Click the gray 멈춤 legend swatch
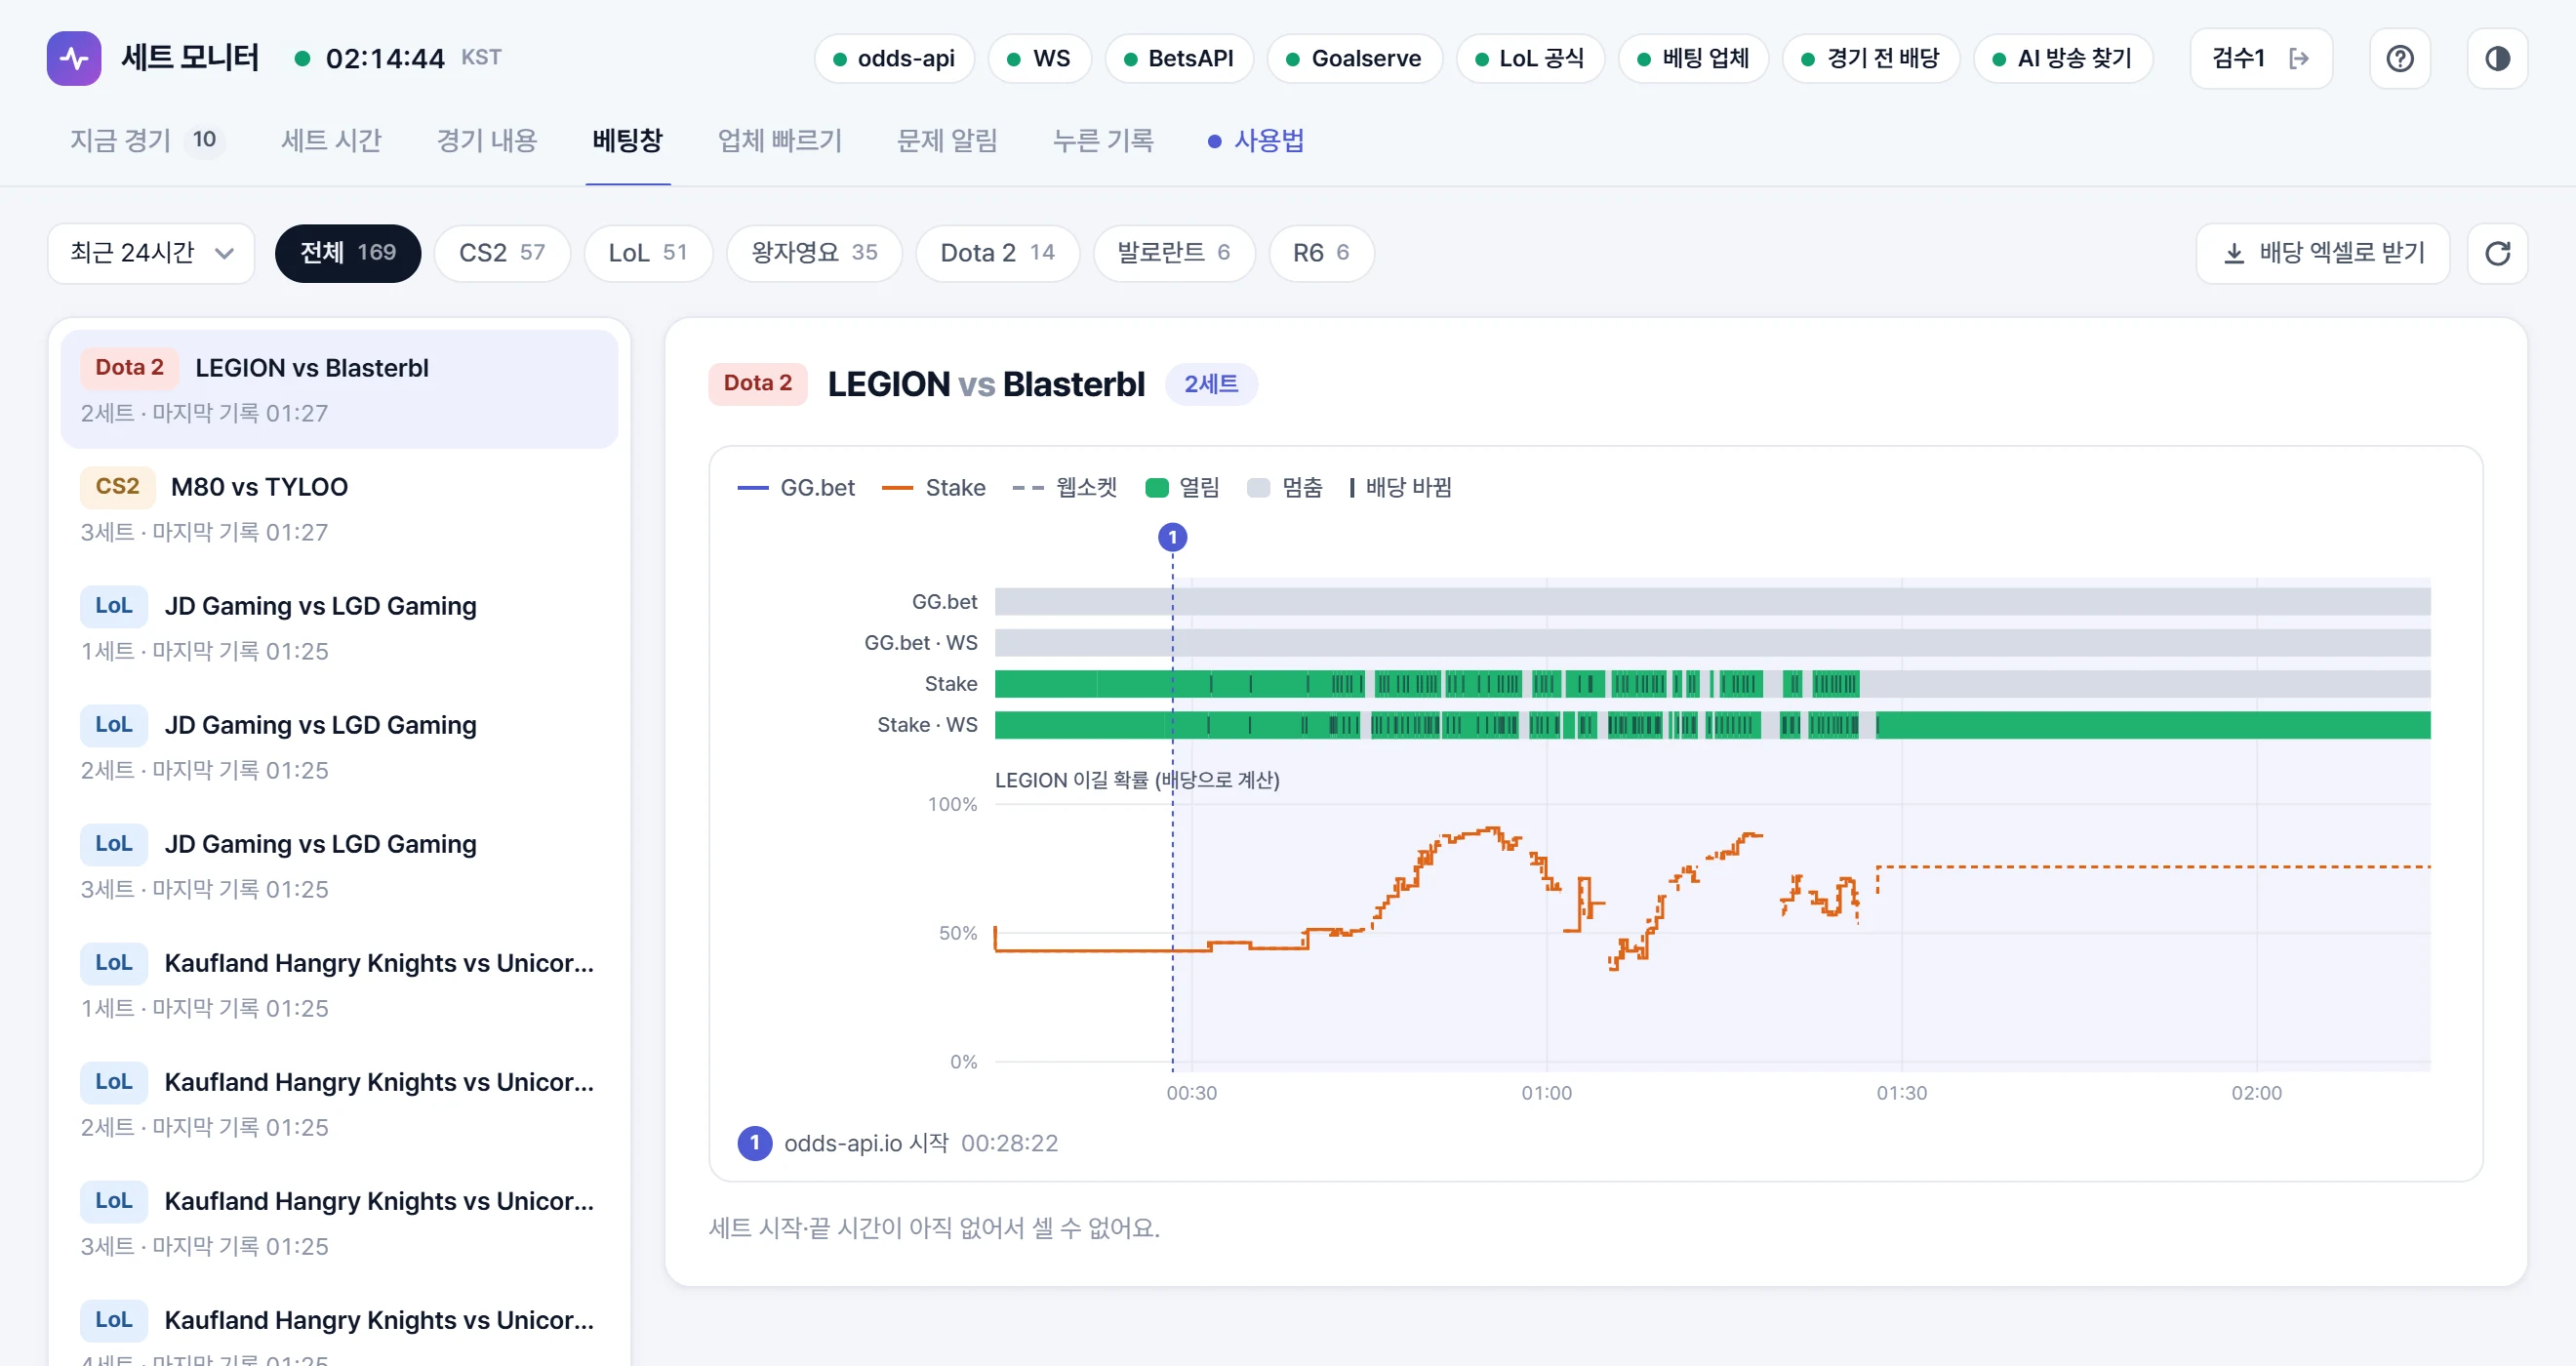 point(1258,487)
